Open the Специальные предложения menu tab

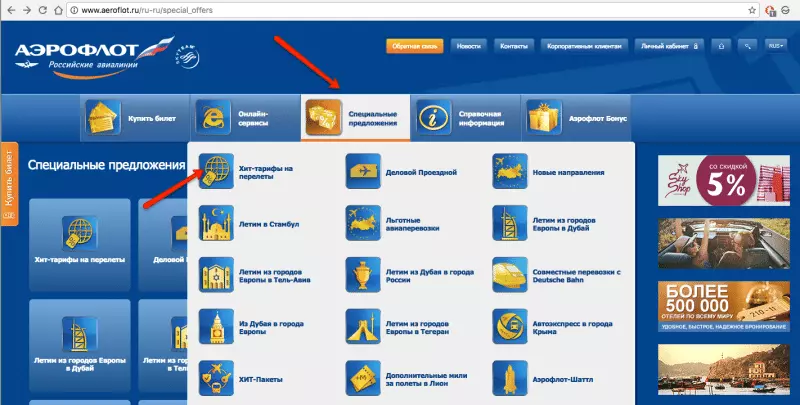tap(356, 118)
